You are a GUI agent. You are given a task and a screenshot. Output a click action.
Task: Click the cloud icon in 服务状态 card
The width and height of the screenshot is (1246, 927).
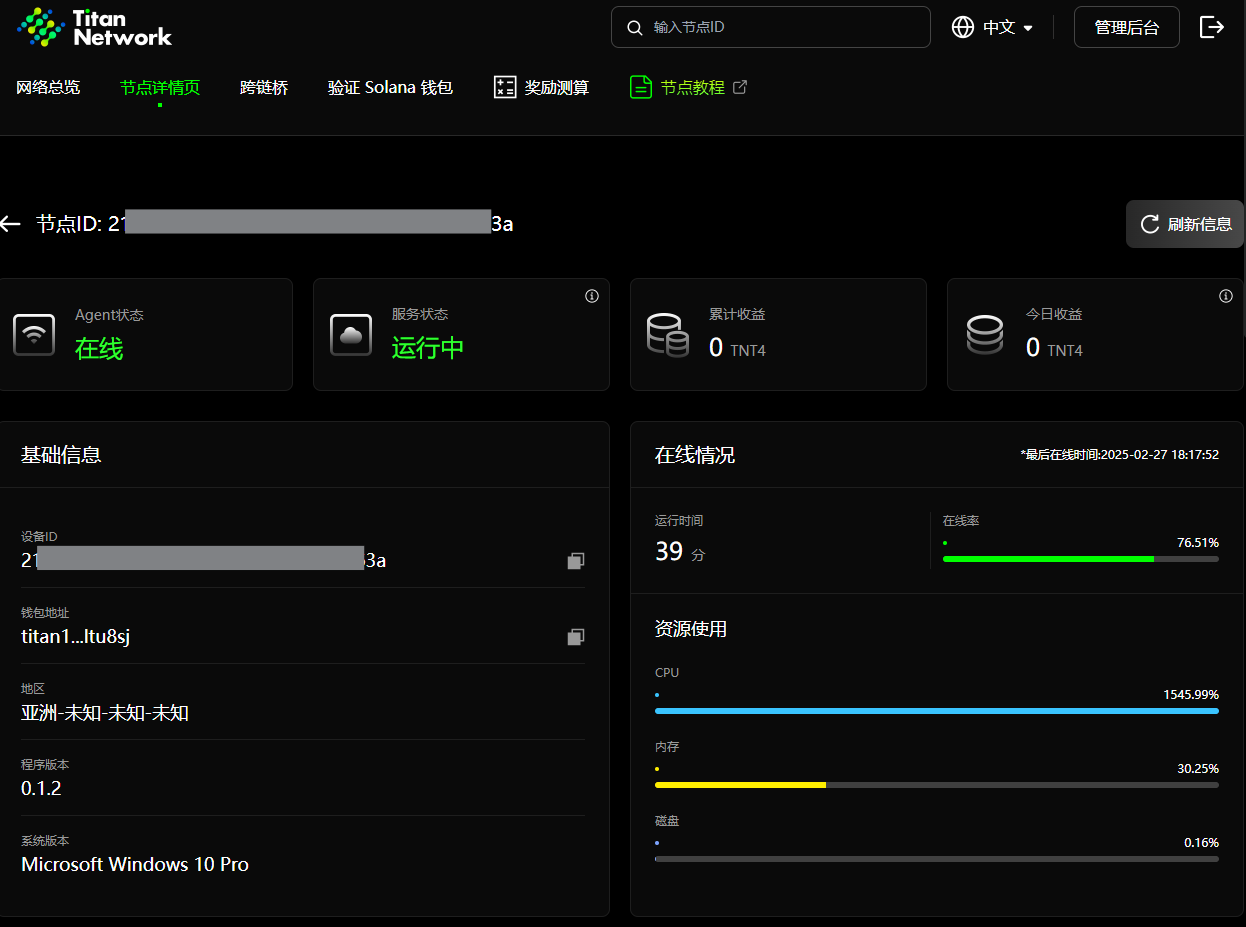(x=351, y=334)
